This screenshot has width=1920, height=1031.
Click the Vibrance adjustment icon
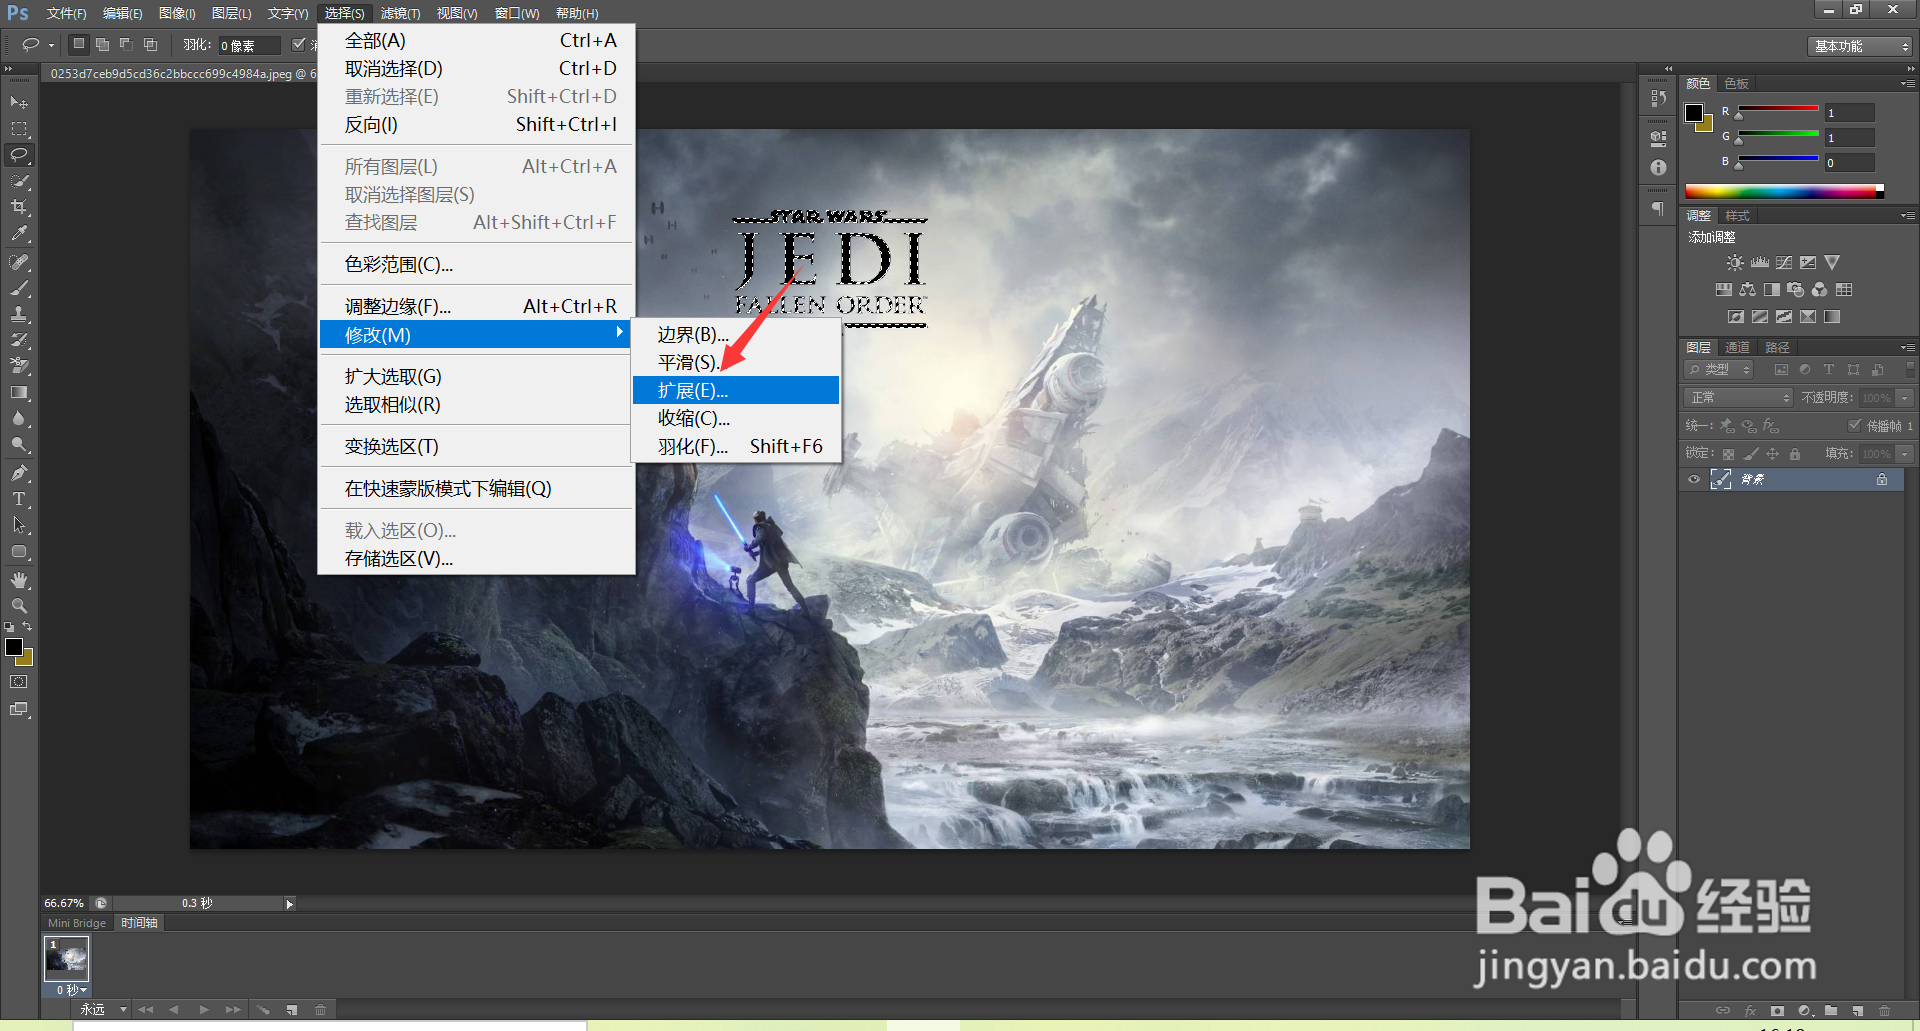(x=1832, y=263)
